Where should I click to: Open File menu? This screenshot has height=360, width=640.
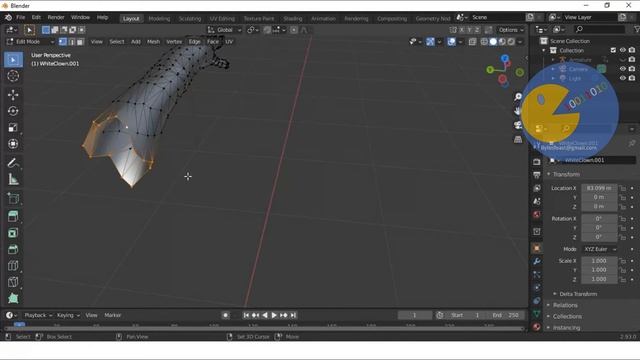(20, 17)
